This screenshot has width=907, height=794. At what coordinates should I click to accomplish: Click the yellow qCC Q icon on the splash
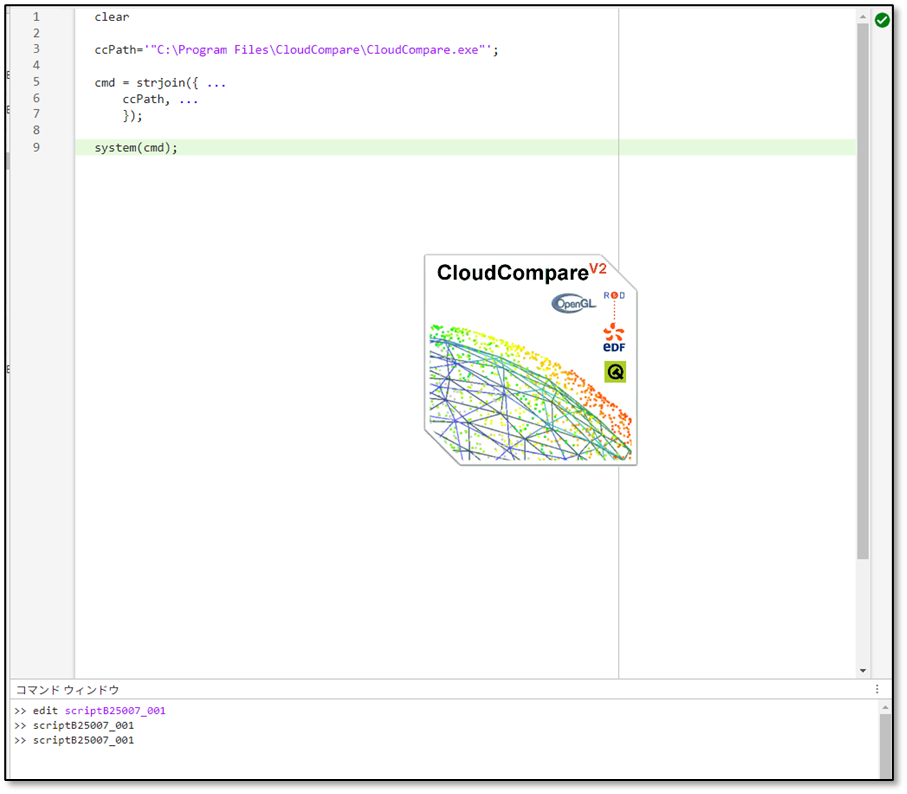click(x=614, y=371)
